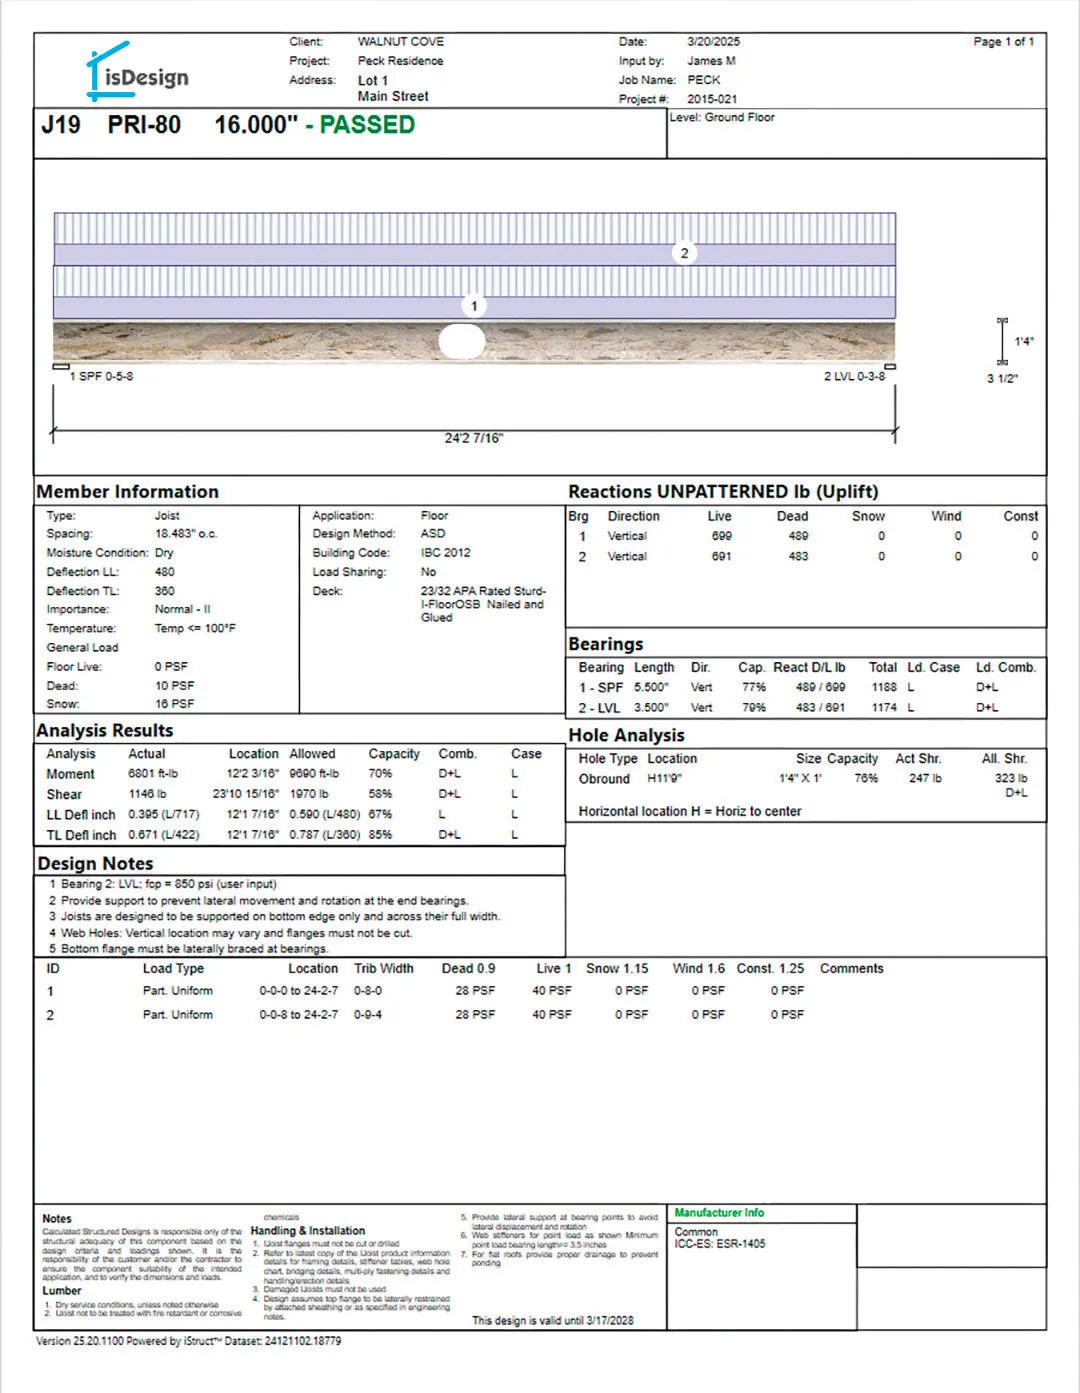Select load marker 2 on the joist diagram

pyautogui.click(x=684, y=253)
